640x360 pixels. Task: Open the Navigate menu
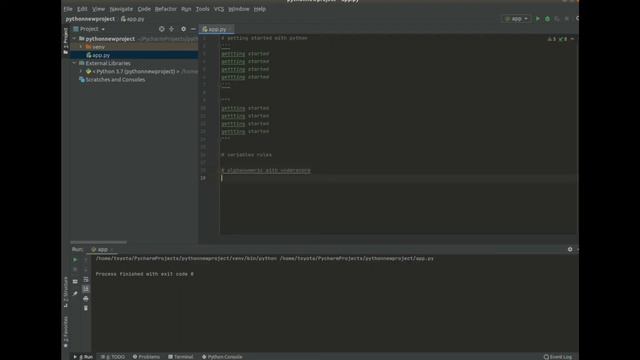121,9
